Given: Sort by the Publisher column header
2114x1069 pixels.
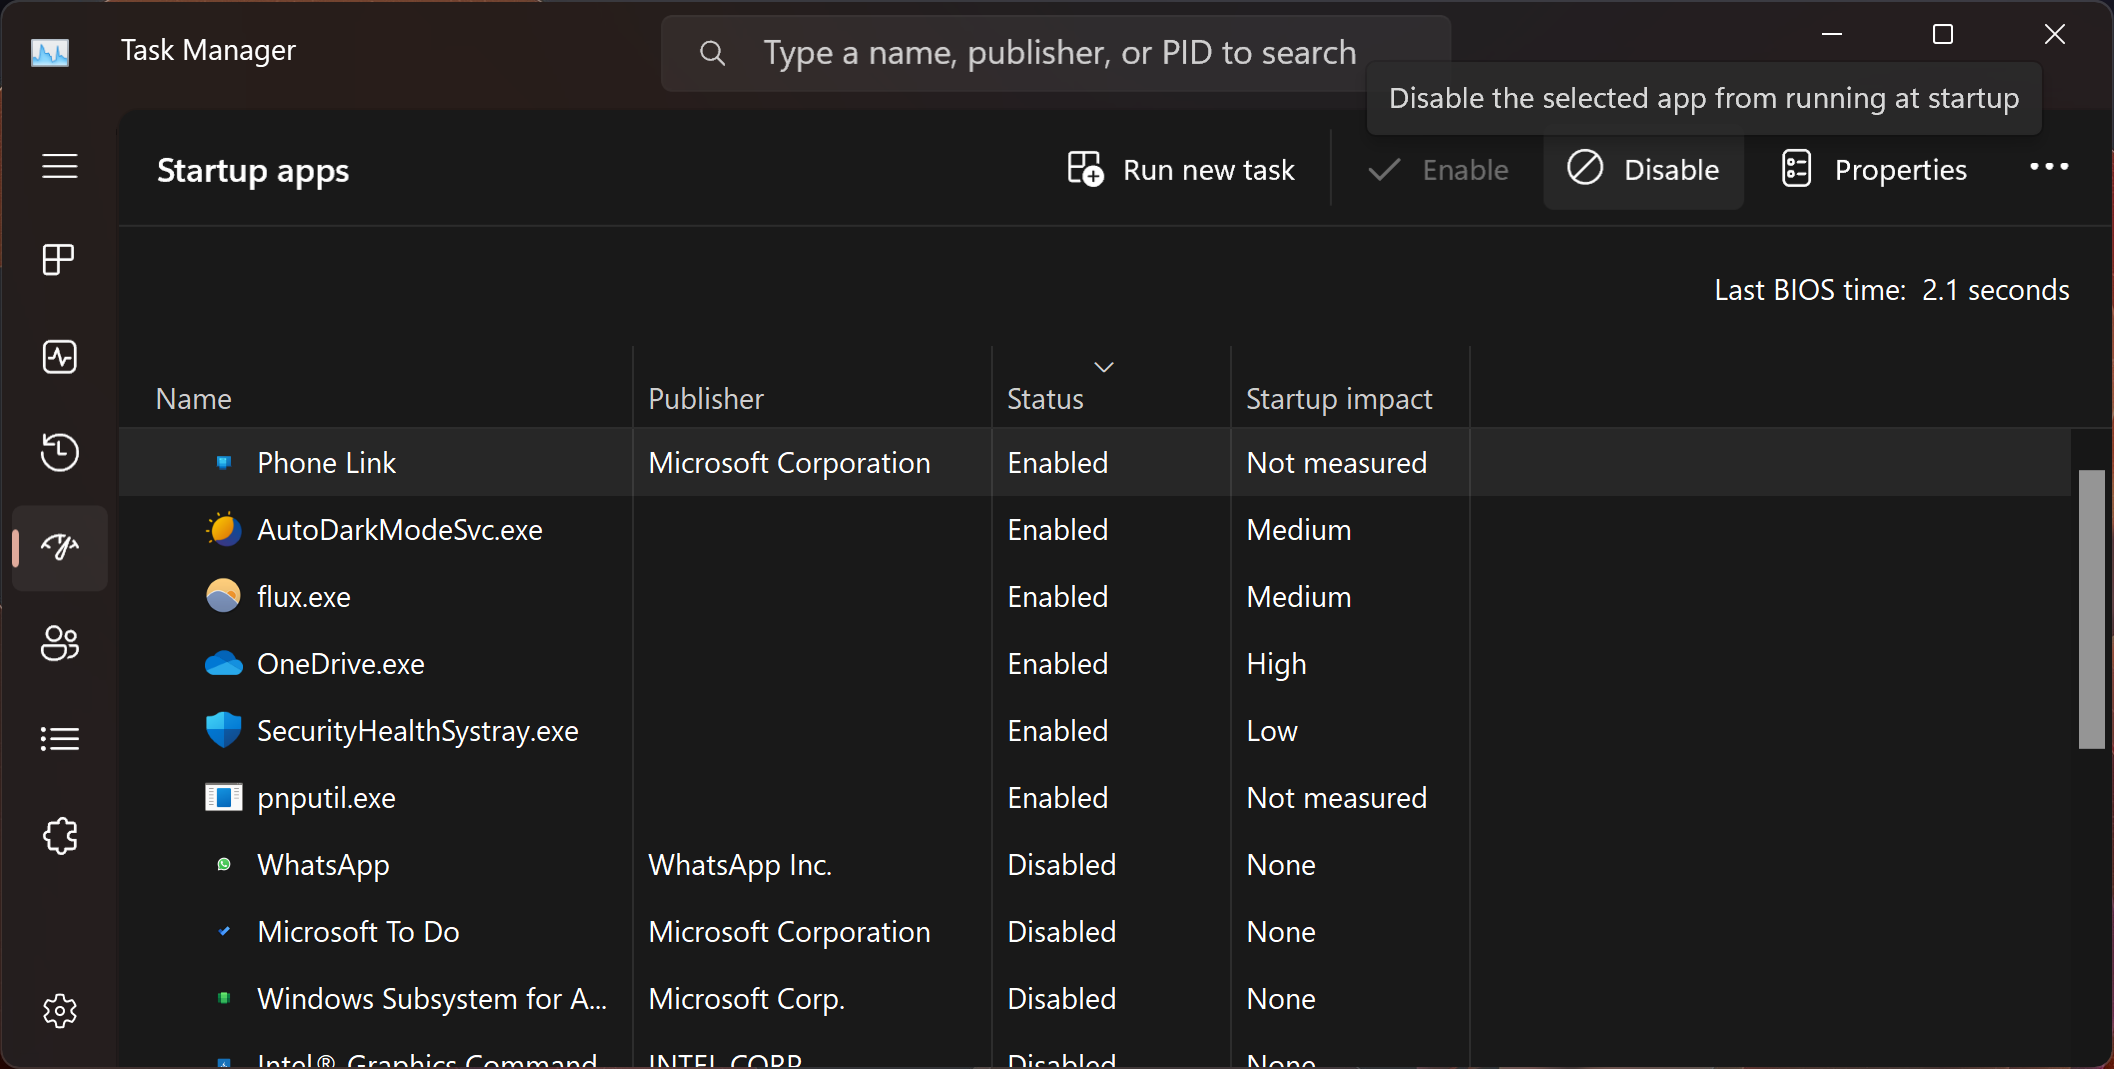Looking at the screenshot, I should click(x=706, y=399).
